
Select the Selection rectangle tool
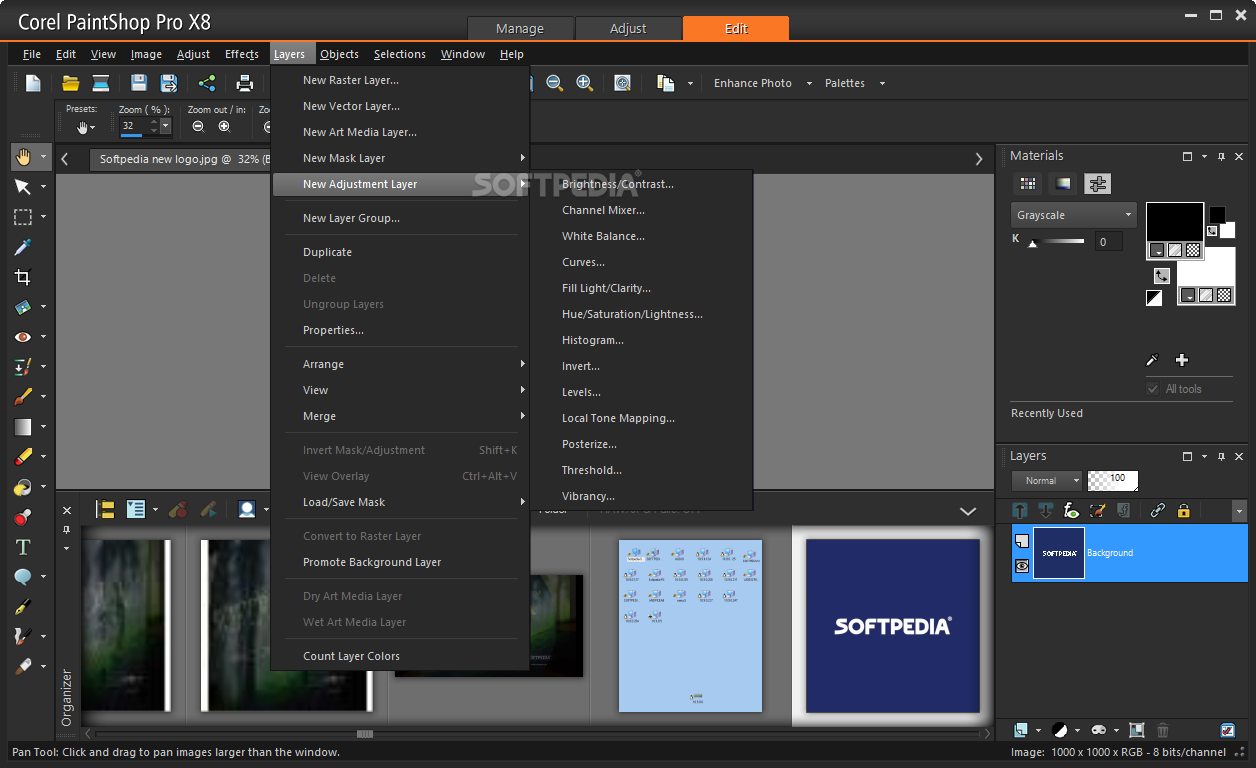click(23, 217)
